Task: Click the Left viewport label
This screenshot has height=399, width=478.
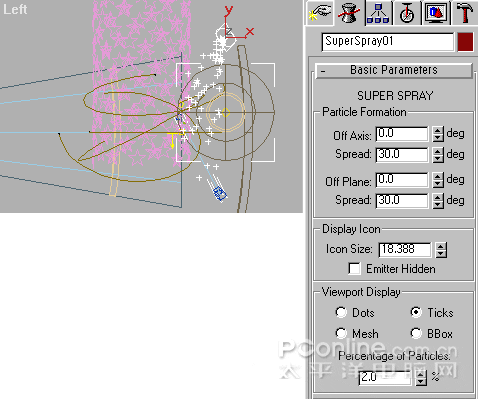Action: point(15,9)
